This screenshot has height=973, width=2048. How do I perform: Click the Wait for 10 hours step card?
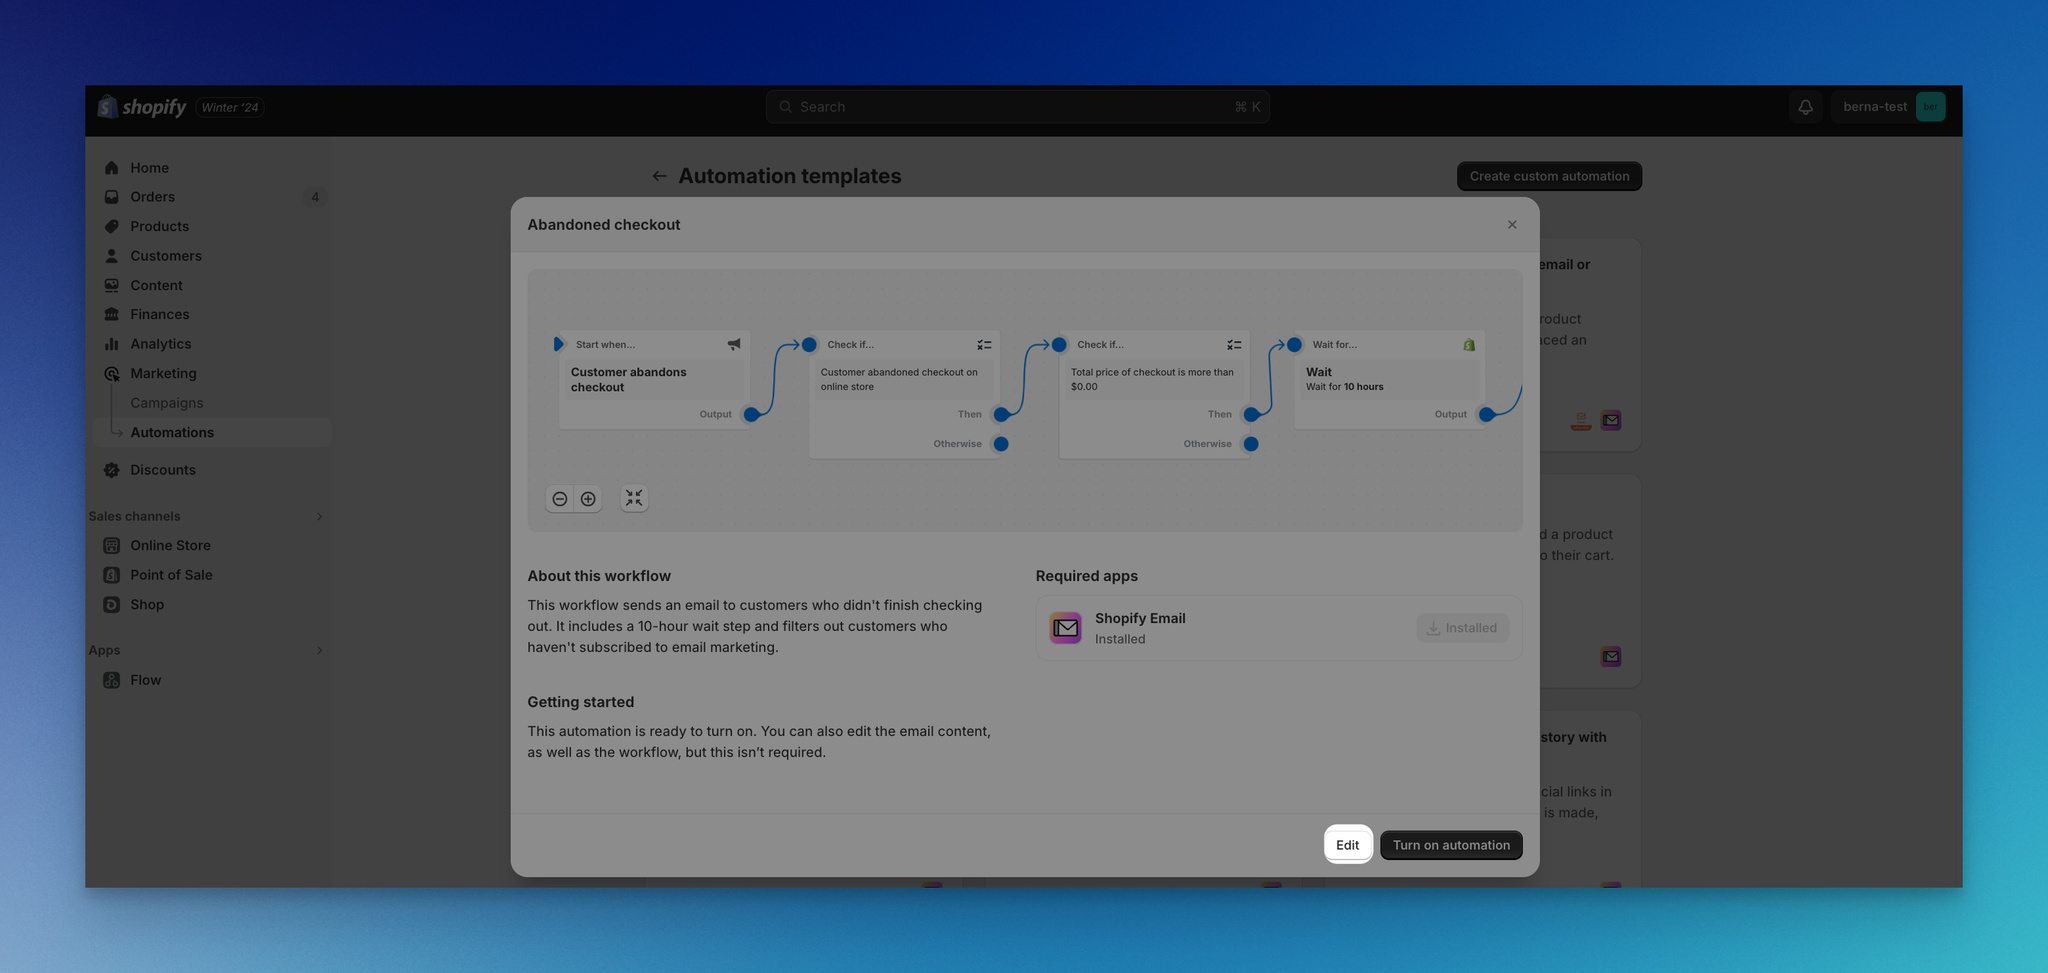coord(1389,380)
